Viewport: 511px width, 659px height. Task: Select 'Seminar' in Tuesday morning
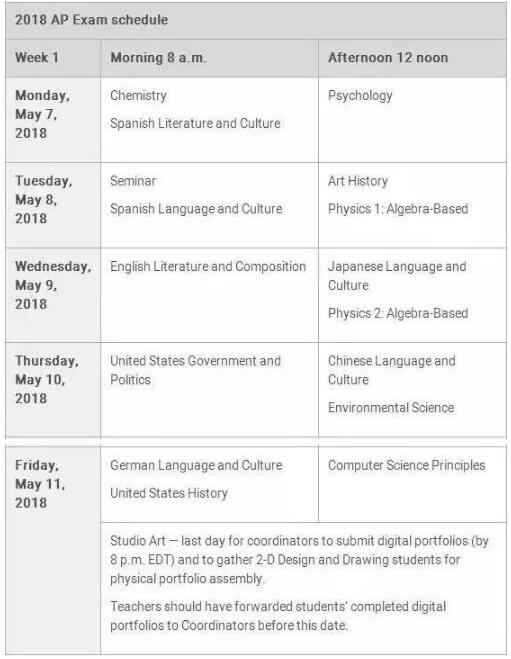(x=133, y=181)
